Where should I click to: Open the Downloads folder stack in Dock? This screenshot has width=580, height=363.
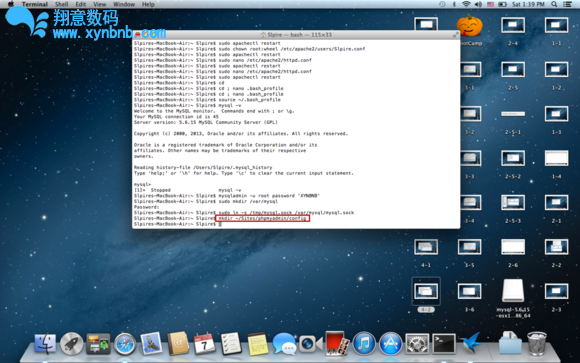pos(510,343)
